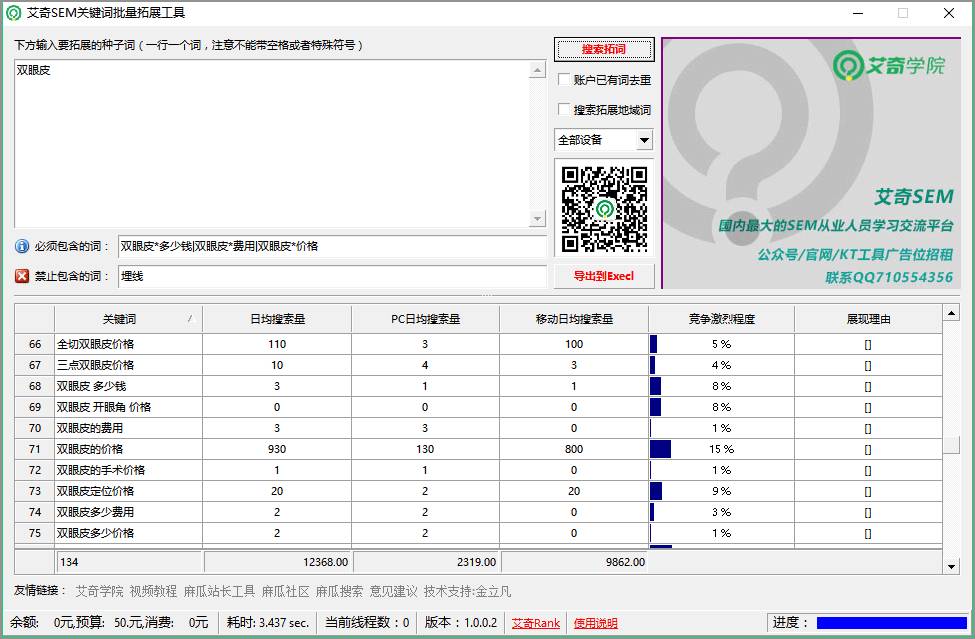Click the results table scrollbar thumb
975x639 pixels.
951,444
